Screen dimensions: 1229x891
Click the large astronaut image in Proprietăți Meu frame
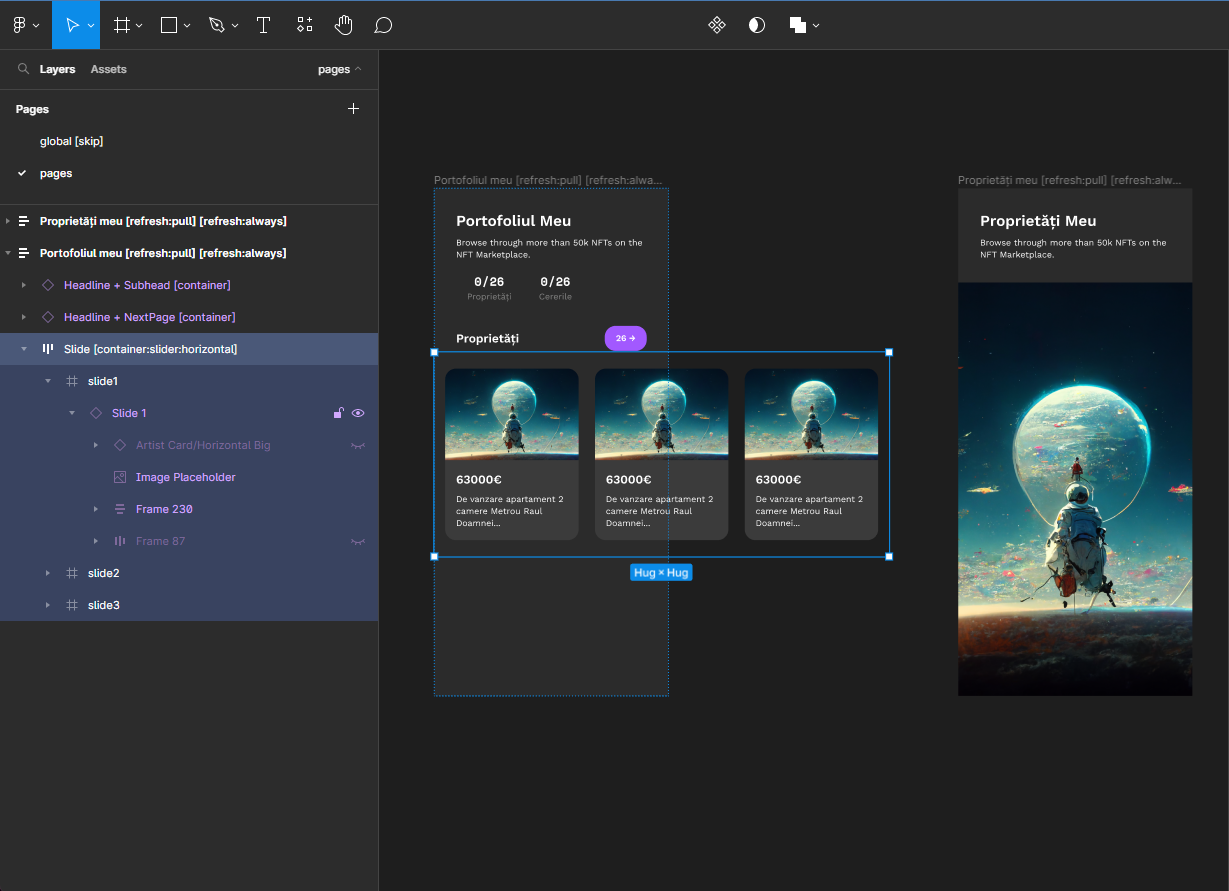pyautogui.click(x=1075, y=489)
